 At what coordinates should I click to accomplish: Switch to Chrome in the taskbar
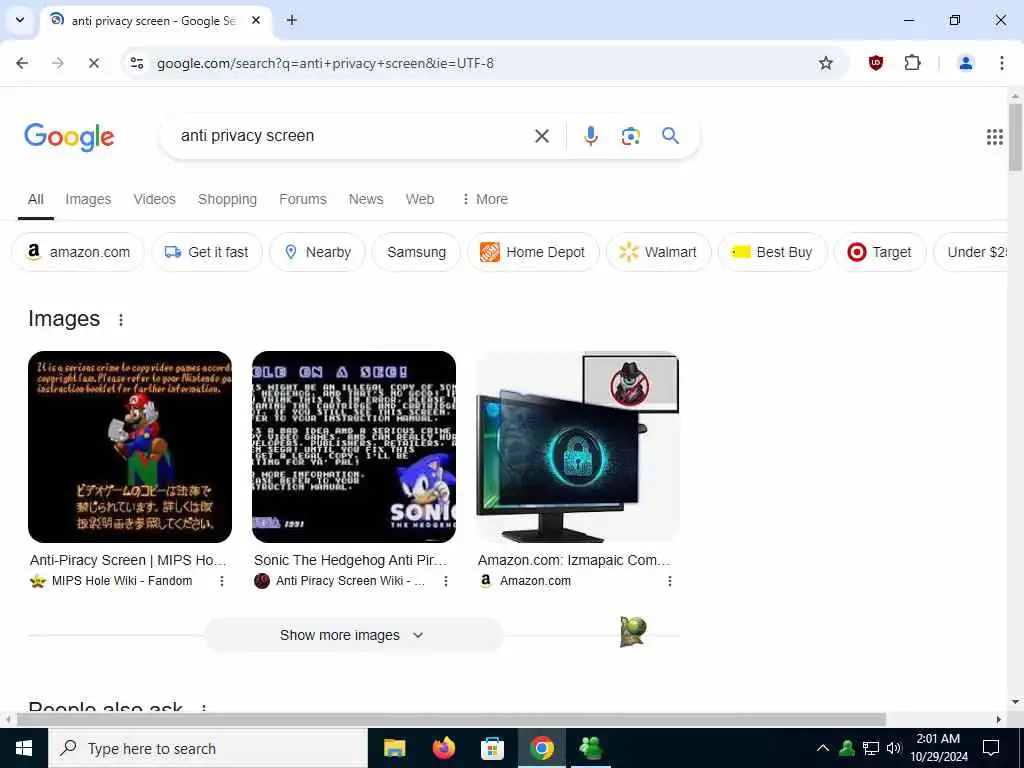click(x=541, y=748)
